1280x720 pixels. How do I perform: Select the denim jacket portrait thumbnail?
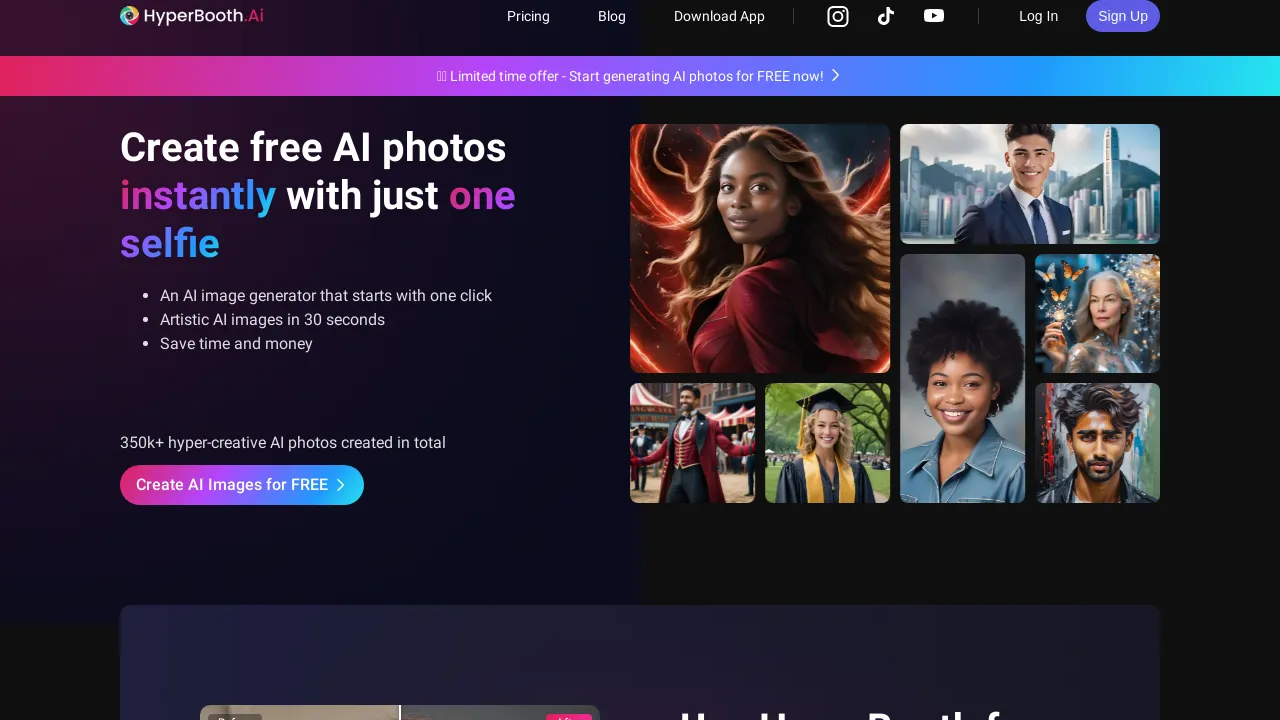(962, 378)
